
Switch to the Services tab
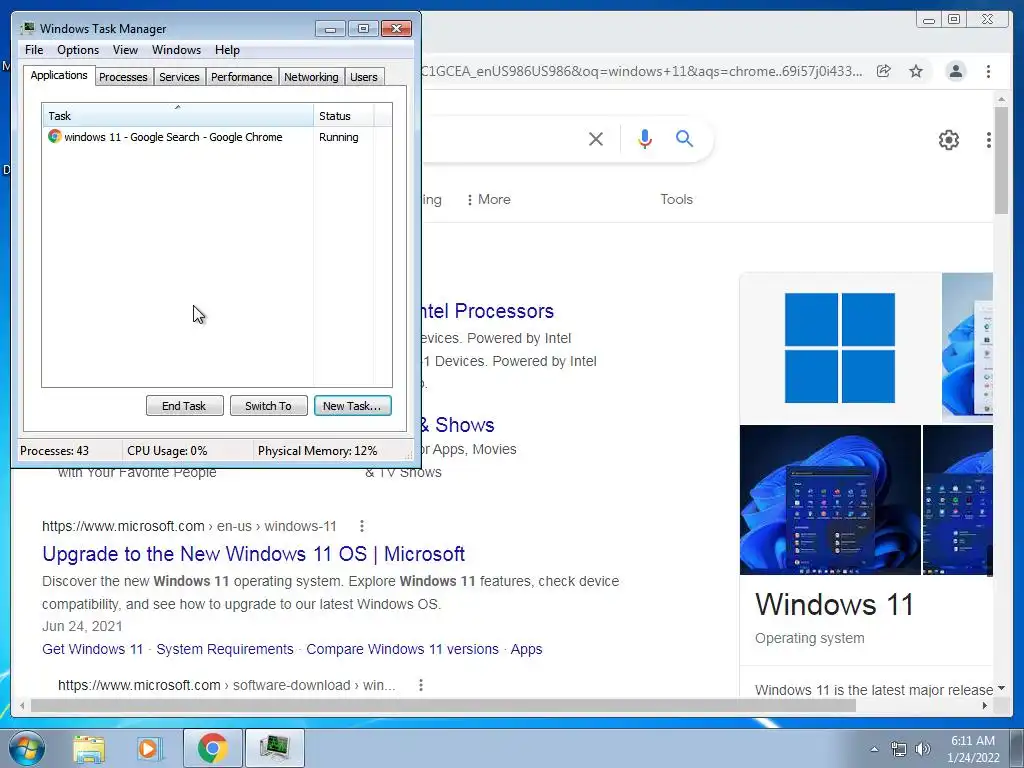tap(179, 77)
